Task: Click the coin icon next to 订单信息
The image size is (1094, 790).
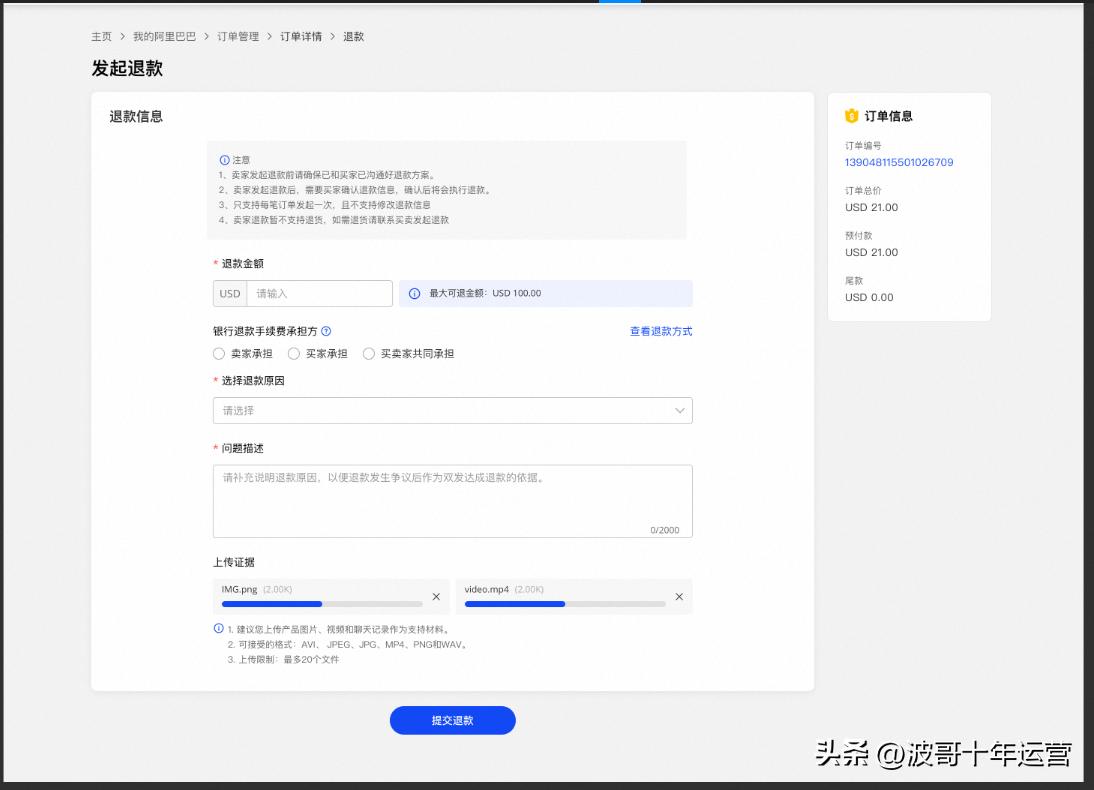Action: (851, 115)
